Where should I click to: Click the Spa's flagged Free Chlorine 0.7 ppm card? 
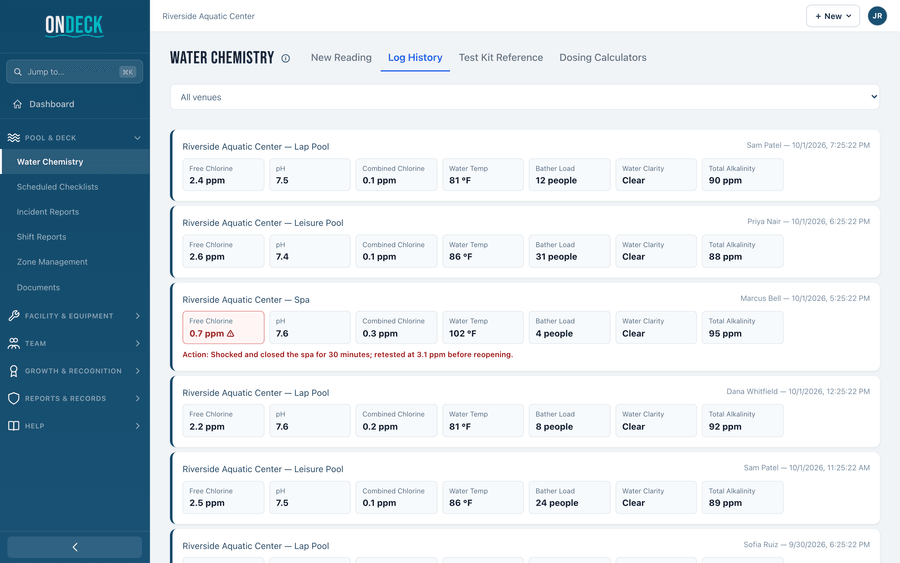(223, 327)
